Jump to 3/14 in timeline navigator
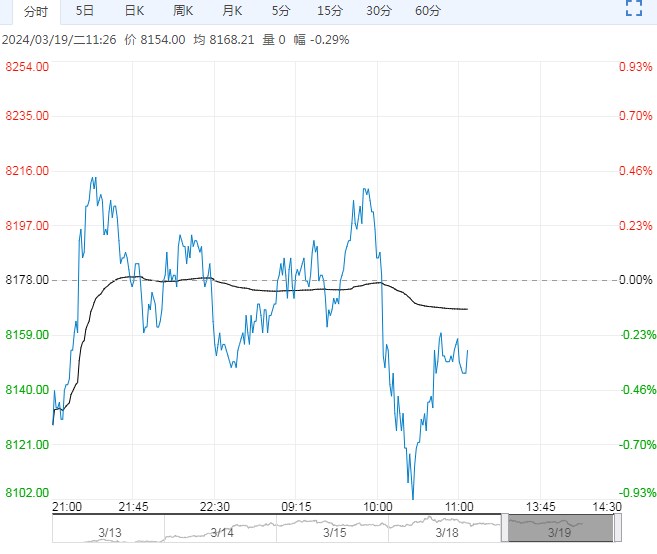This screenshot has height=554, width=657. [x=222, y=532]
